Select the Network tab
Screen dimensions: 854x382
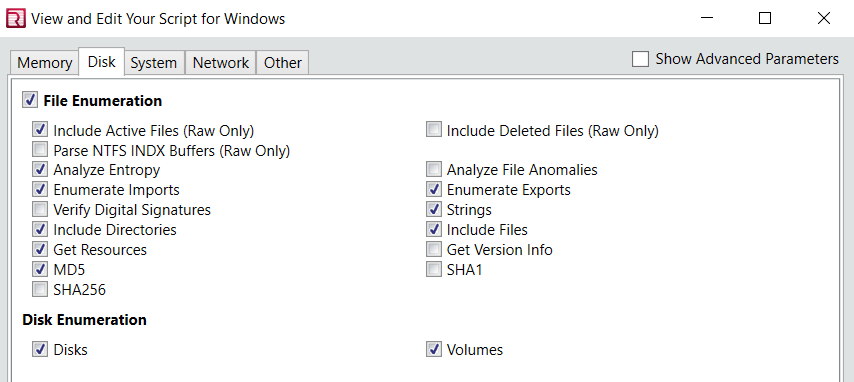[x=221, y=63]
